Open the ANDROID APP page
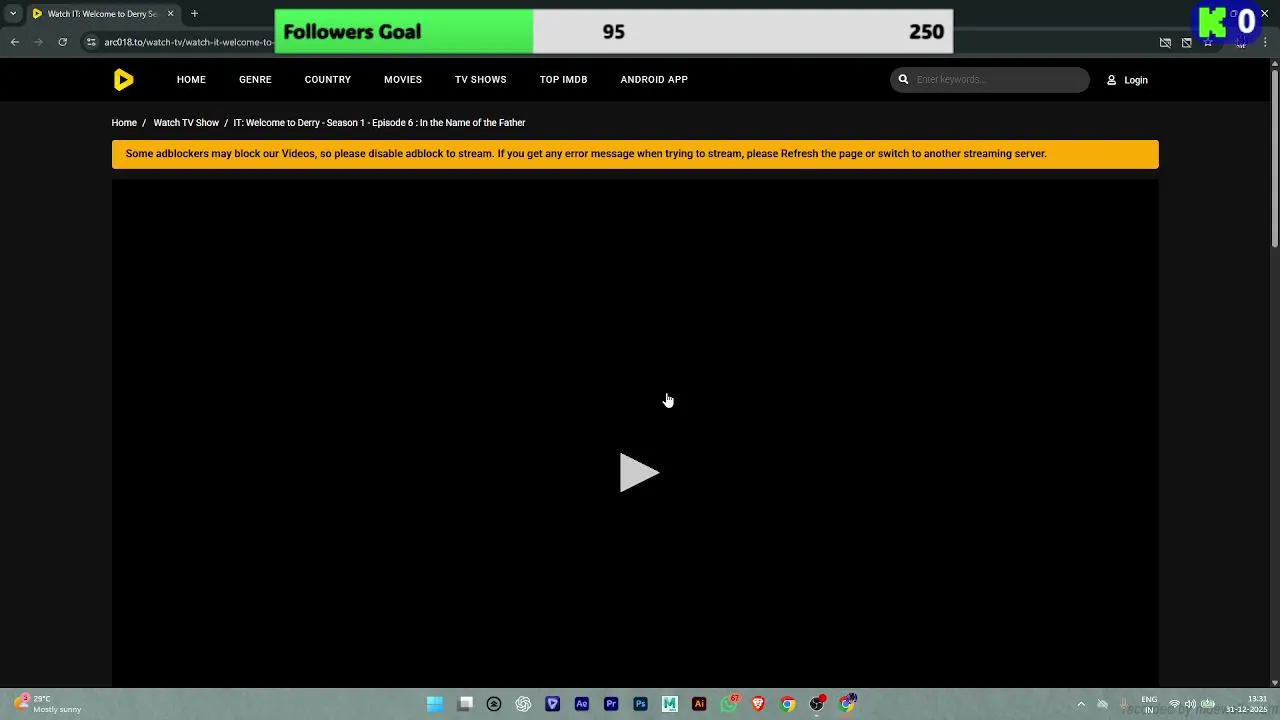This screenshot has width=1280, height=720. 654,80
